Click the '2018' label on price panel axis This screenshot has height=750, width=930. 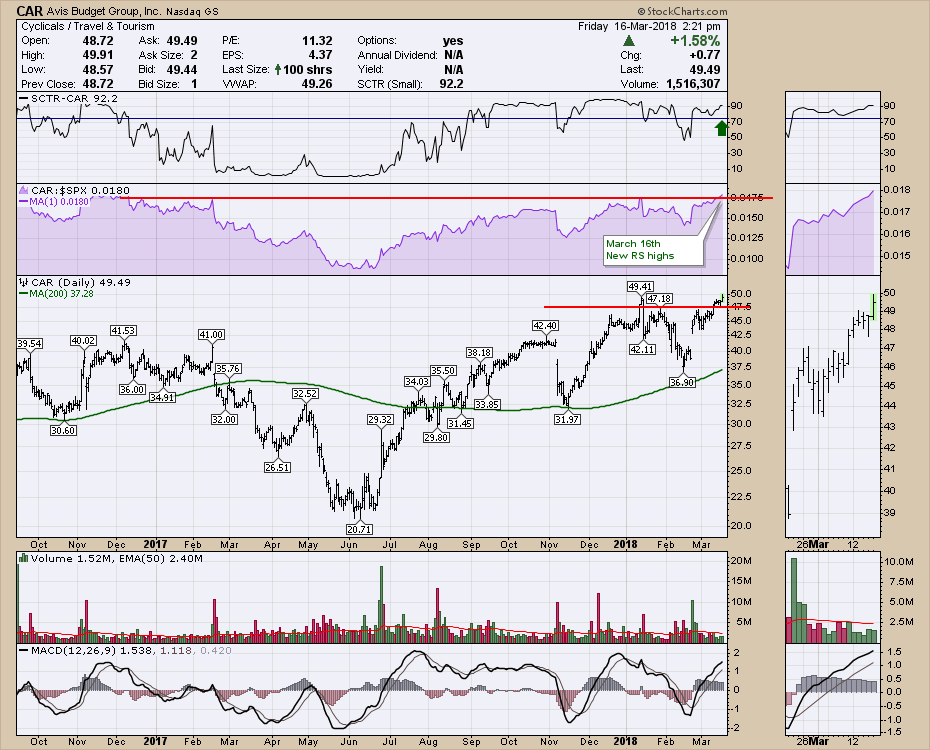point(625,544)
